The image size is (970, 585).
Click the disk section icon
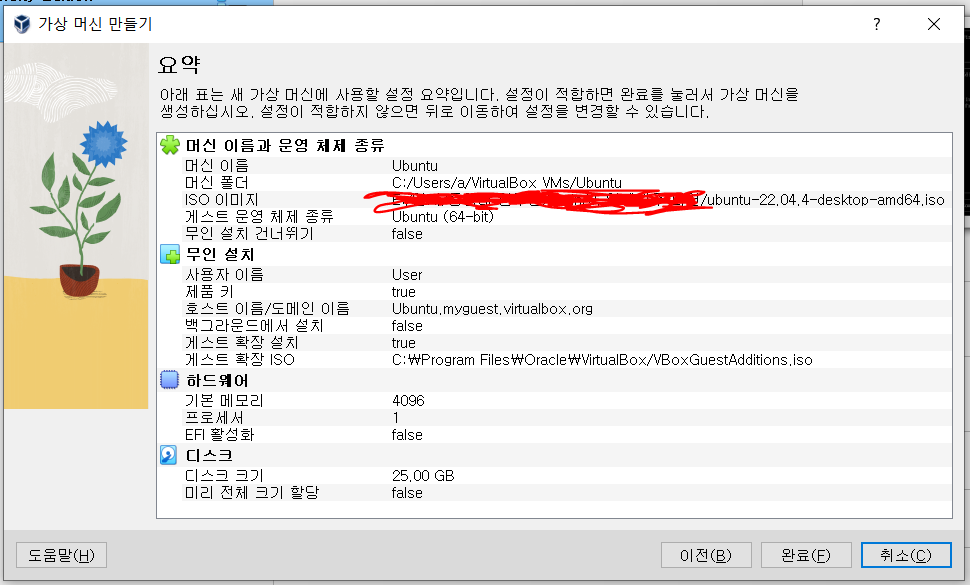pyautogui.click(x=168, y=455)
